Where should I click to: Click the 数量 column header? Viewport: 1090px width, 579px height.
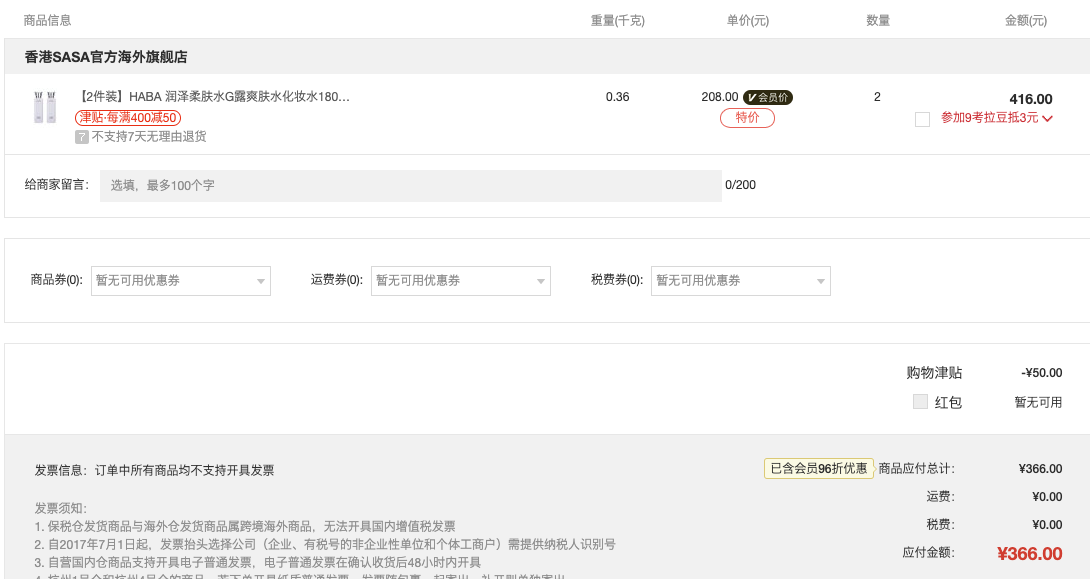878,21
